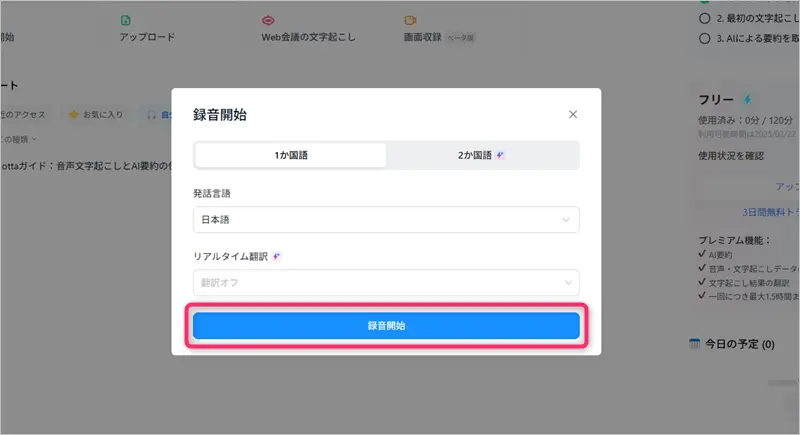
Task: Open the 発話言語 日本語 dropdown
Action: [x=386, y=220]
